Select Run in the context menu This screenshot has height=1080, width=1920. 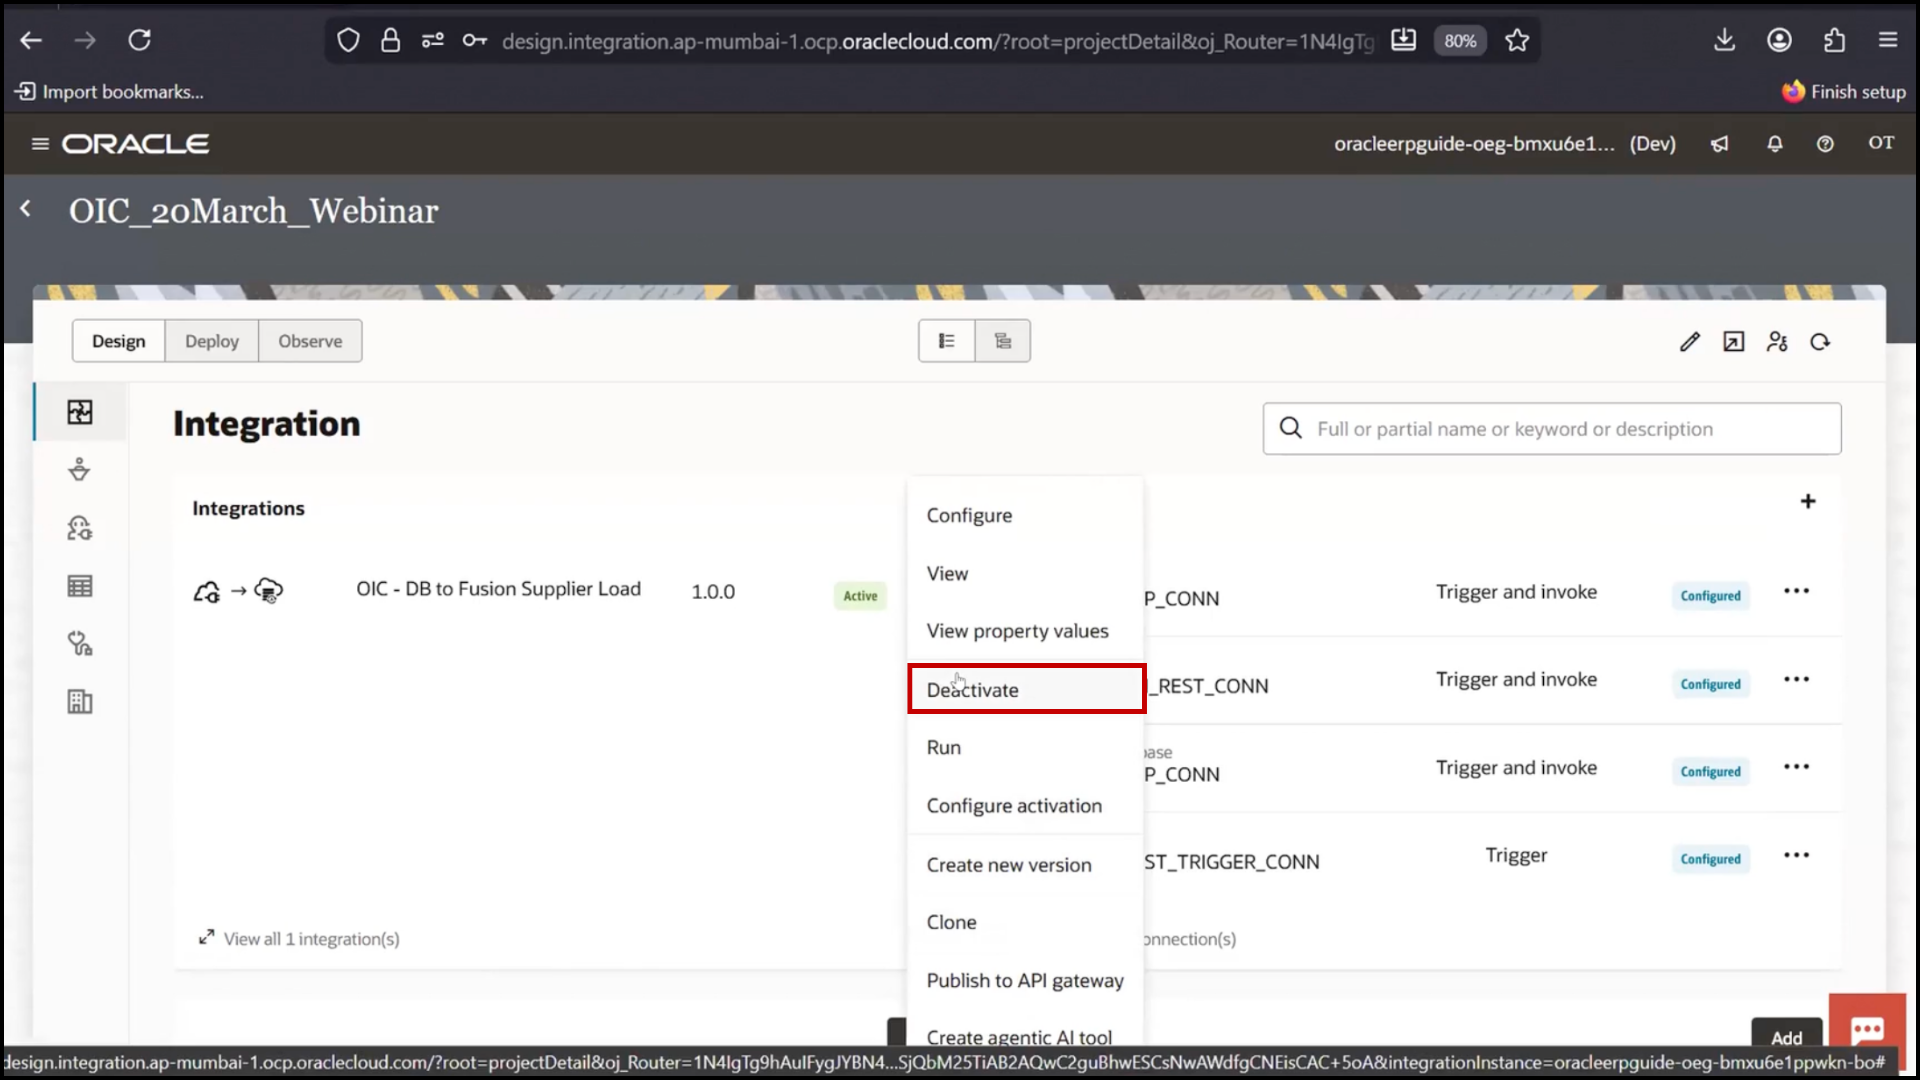pyautogui.click(x=1025, y=747)
